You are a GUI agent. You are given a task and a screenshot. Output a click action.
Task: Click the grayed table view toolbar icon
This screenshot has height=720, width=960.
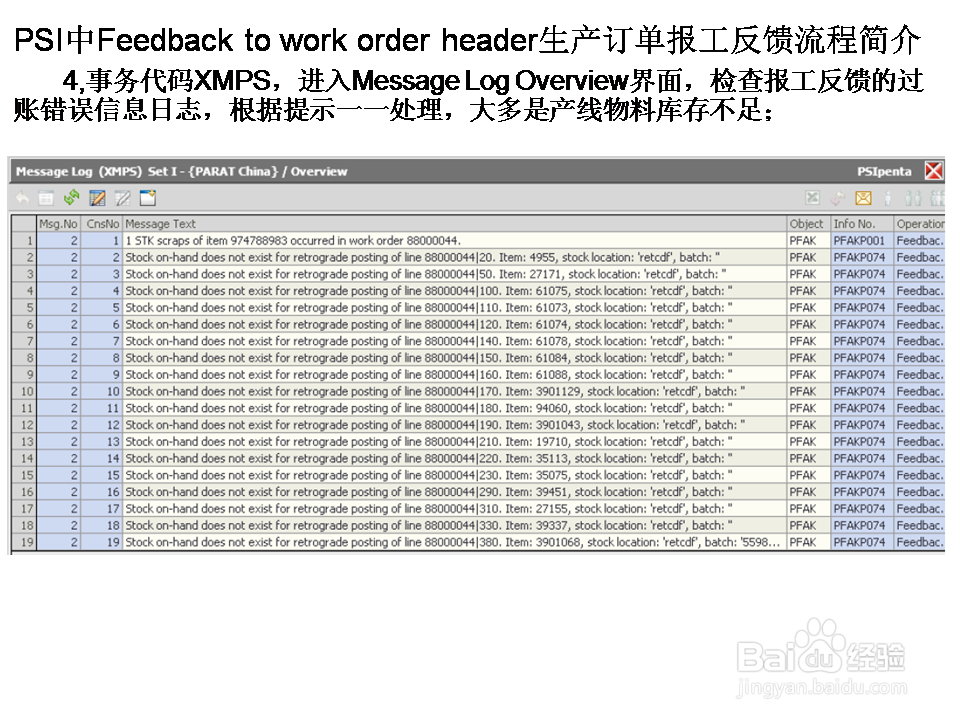pos(46,198)
